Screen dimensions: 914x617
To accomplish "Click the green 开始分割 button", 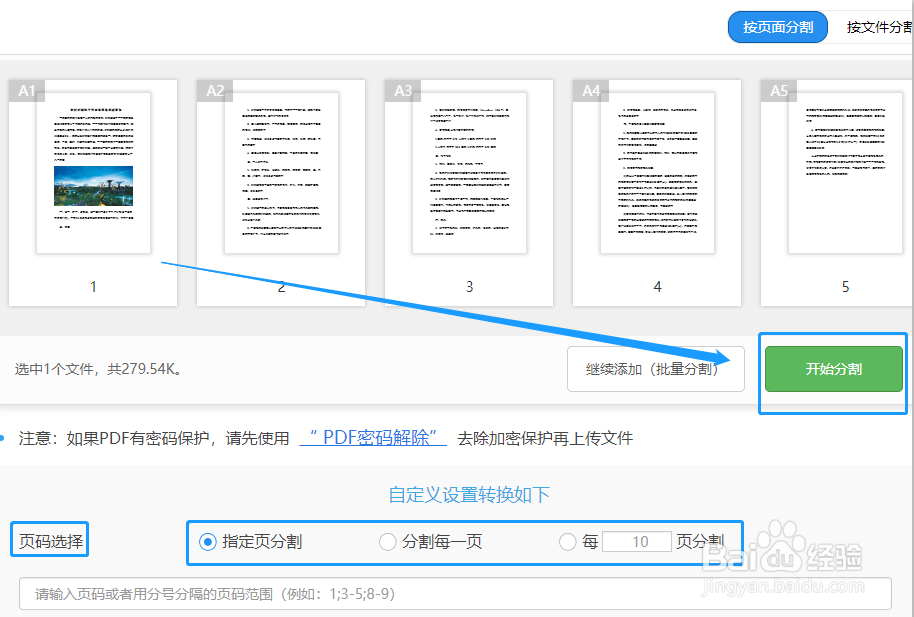I will [x=833, y=368].
